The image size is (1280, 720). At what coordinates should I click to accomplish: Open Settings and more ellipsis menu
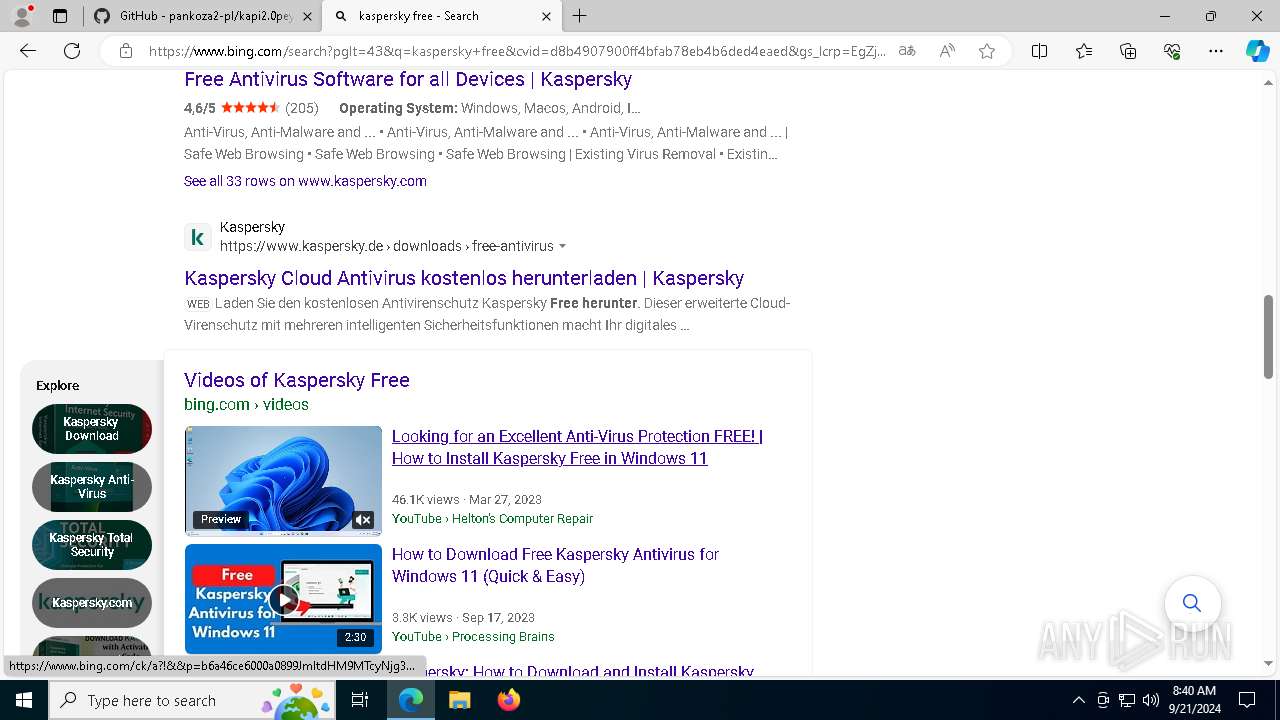1216,51
